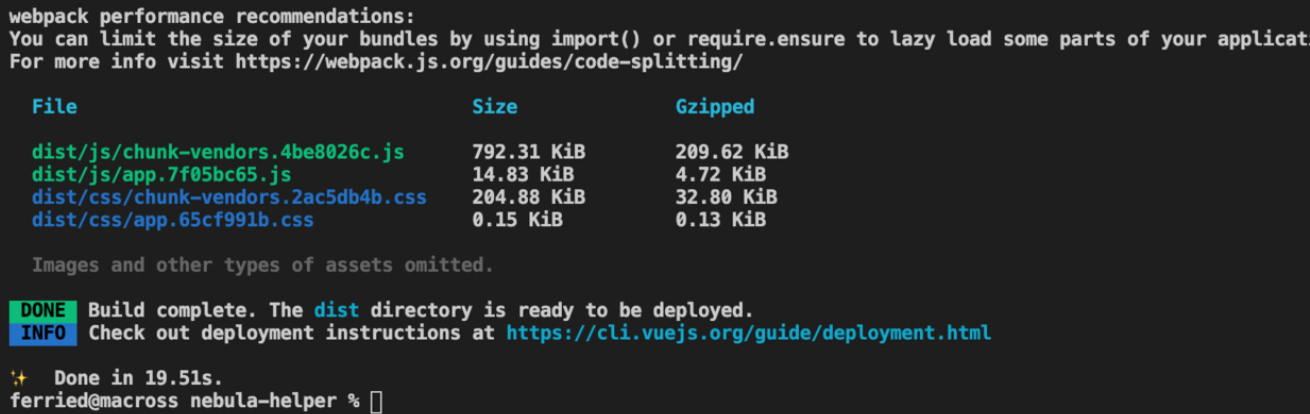Open the webpack code-splitting guide URL
Screen dimensions: 1310x414
click(489, 62)
